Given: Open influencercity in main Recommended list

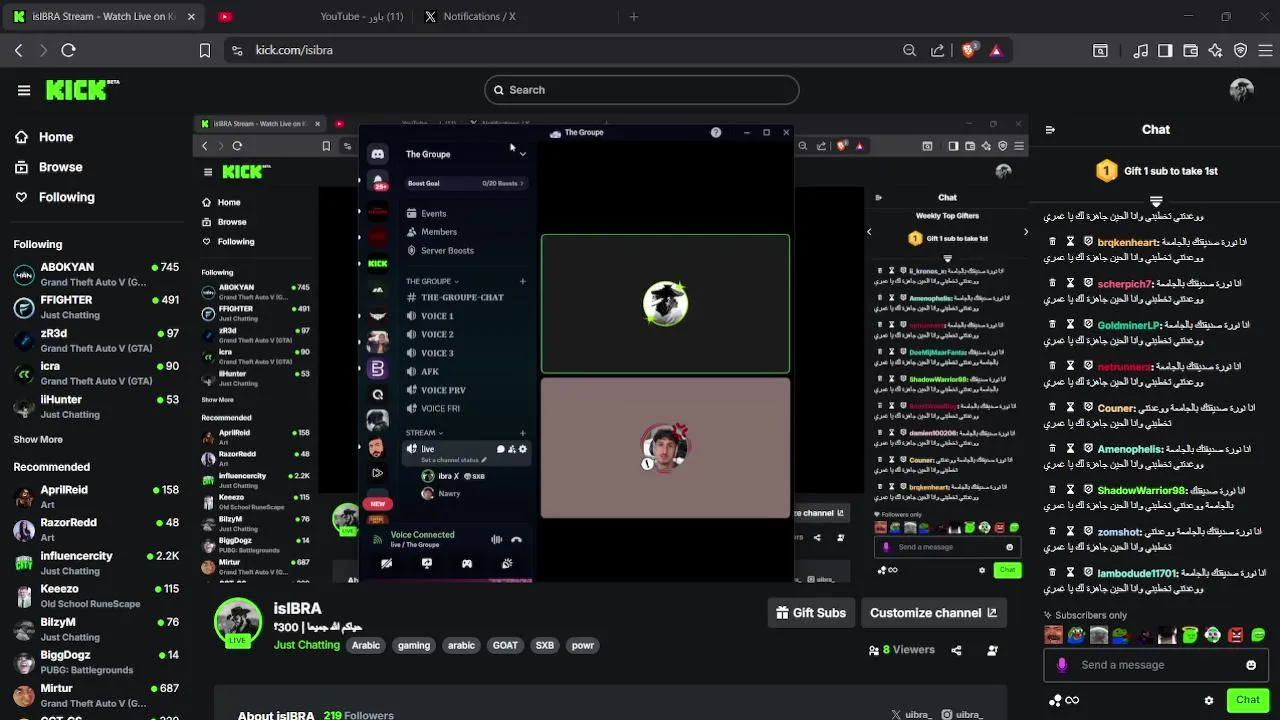Looking at the screenshot, I should pos(96,563).
